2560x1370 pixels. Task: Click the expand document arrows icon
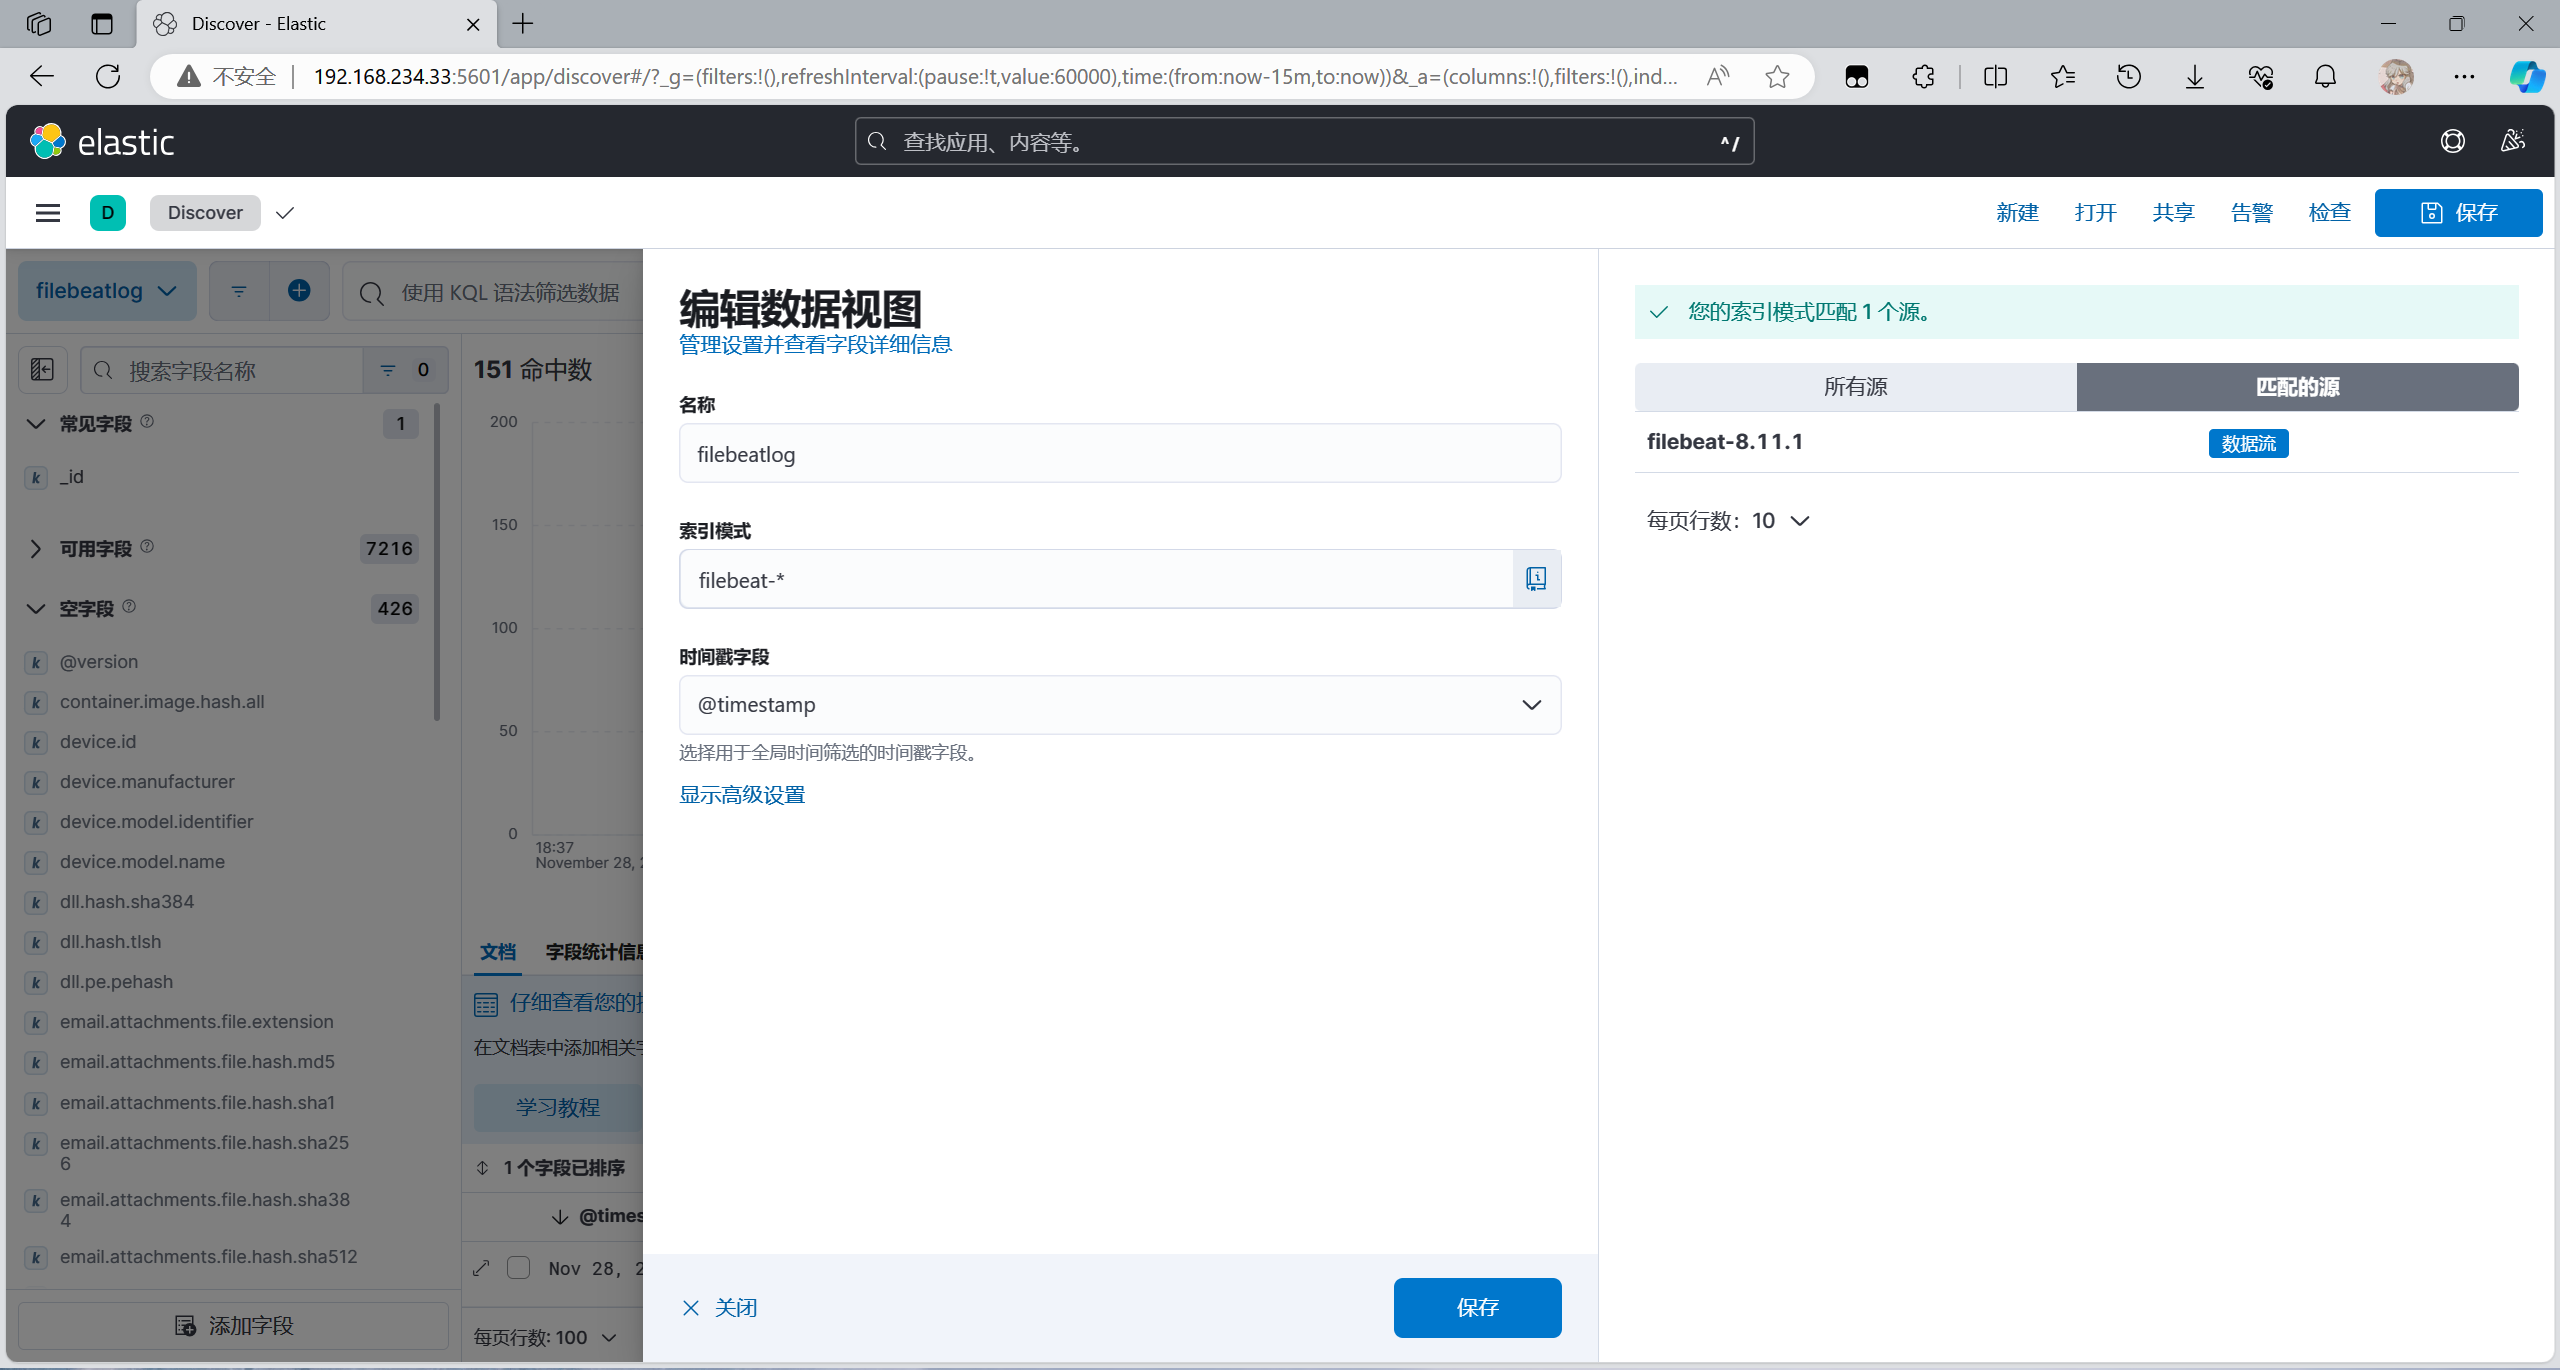[x=481, y=1268]
